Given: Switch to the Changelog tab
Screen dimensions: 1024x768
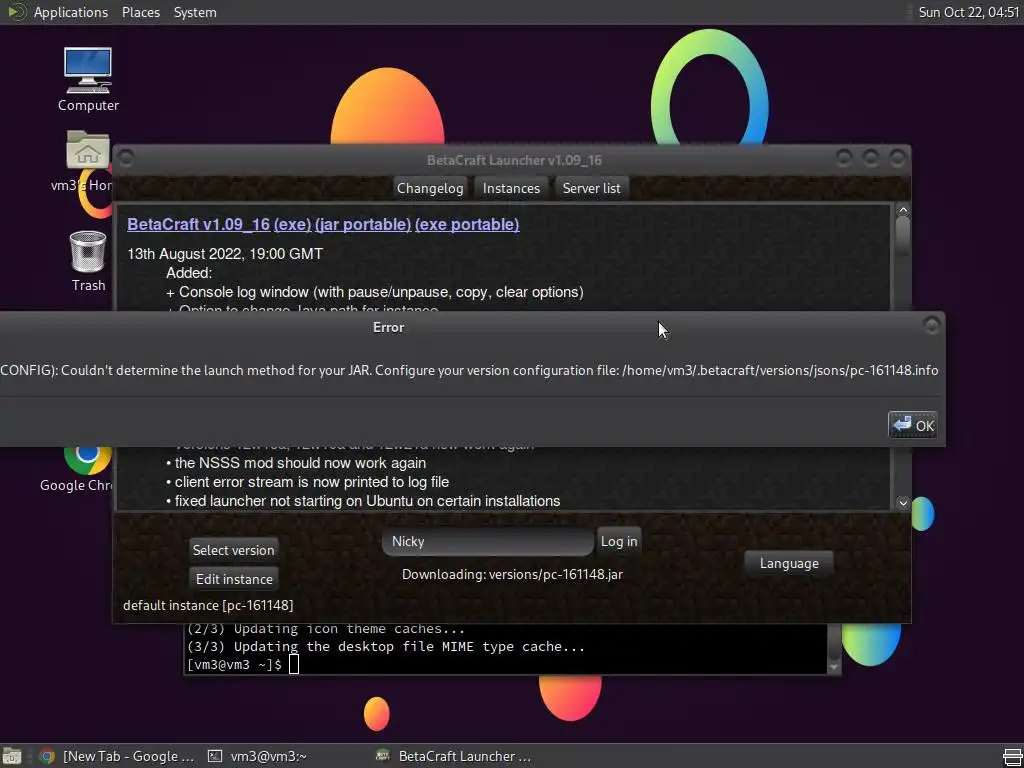Looking at the screenshot, I should click(430, 188).
